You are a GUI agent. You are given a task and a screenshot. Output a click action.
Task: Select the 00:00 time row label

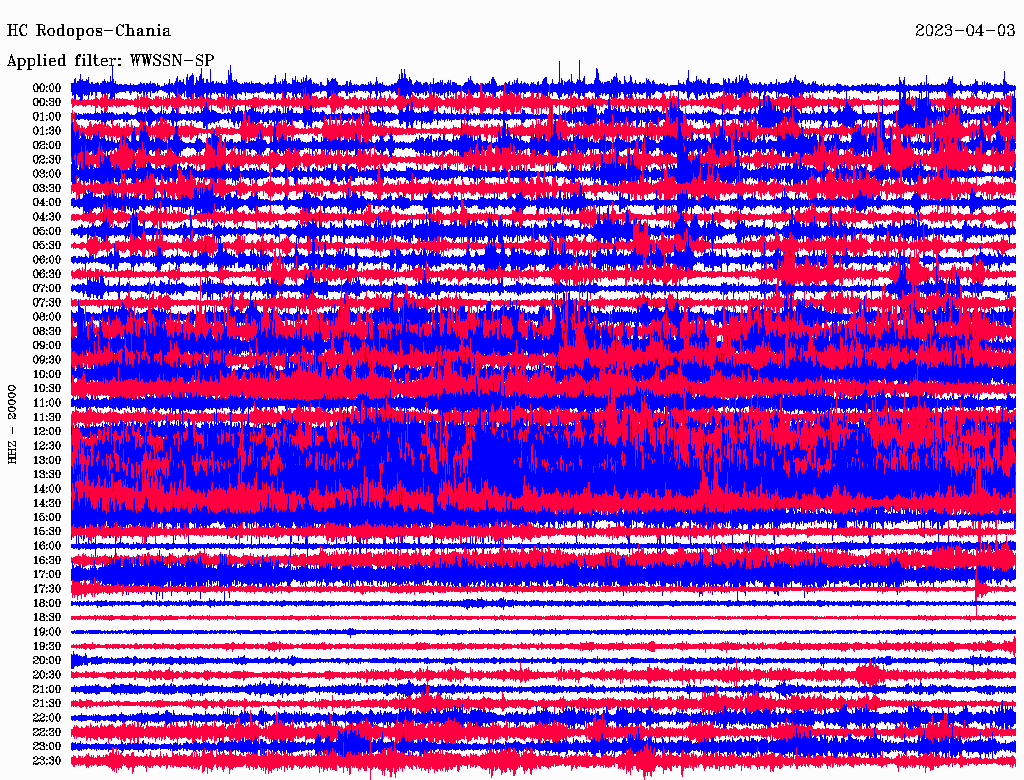47,88
